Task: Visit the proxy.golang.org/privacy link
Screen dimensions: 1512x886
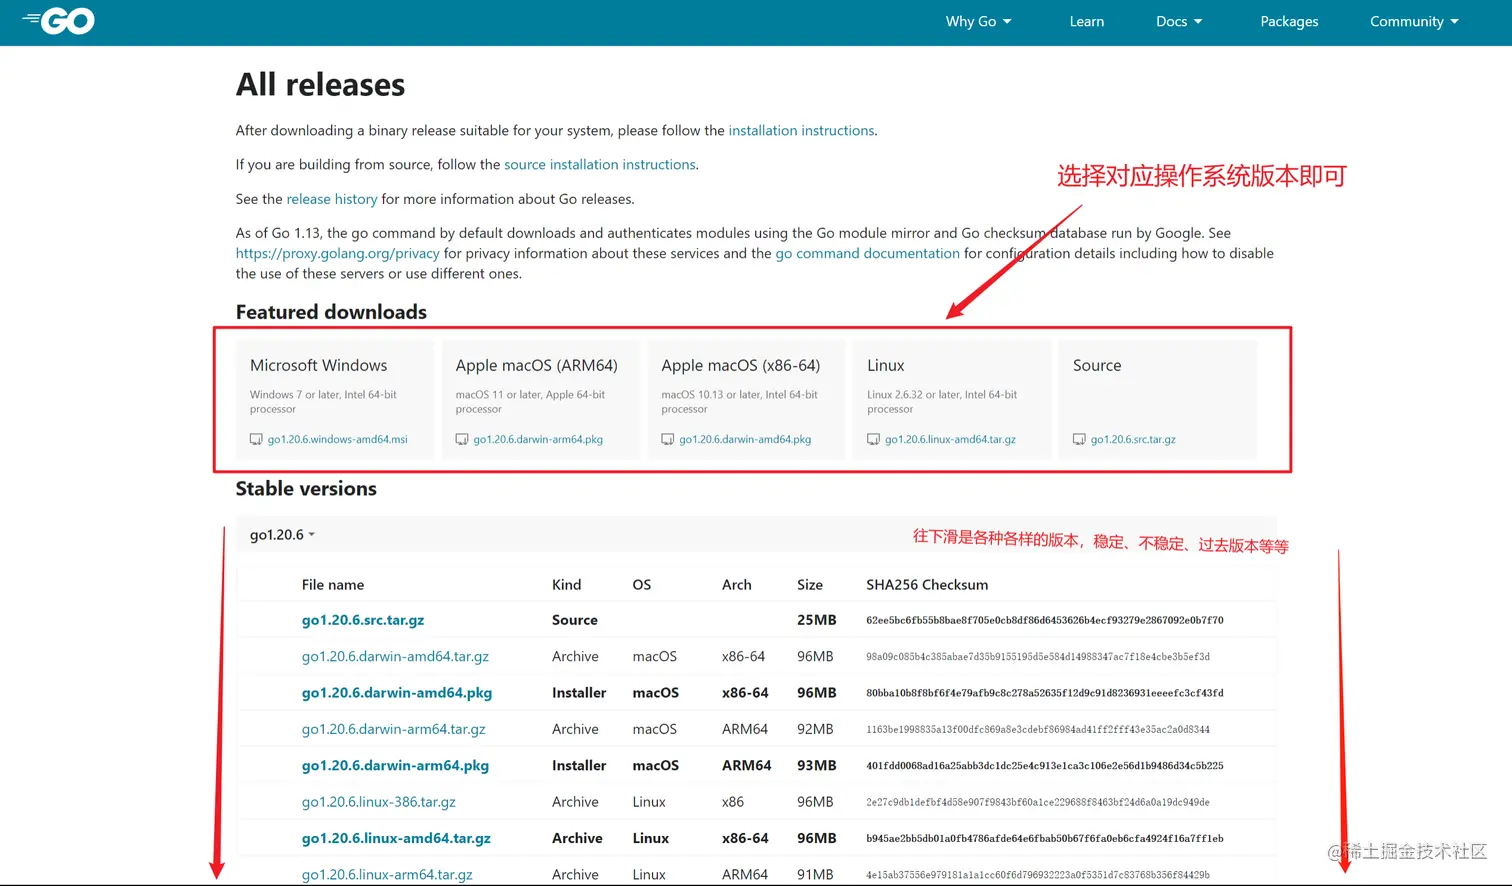Action: point(338,253)
